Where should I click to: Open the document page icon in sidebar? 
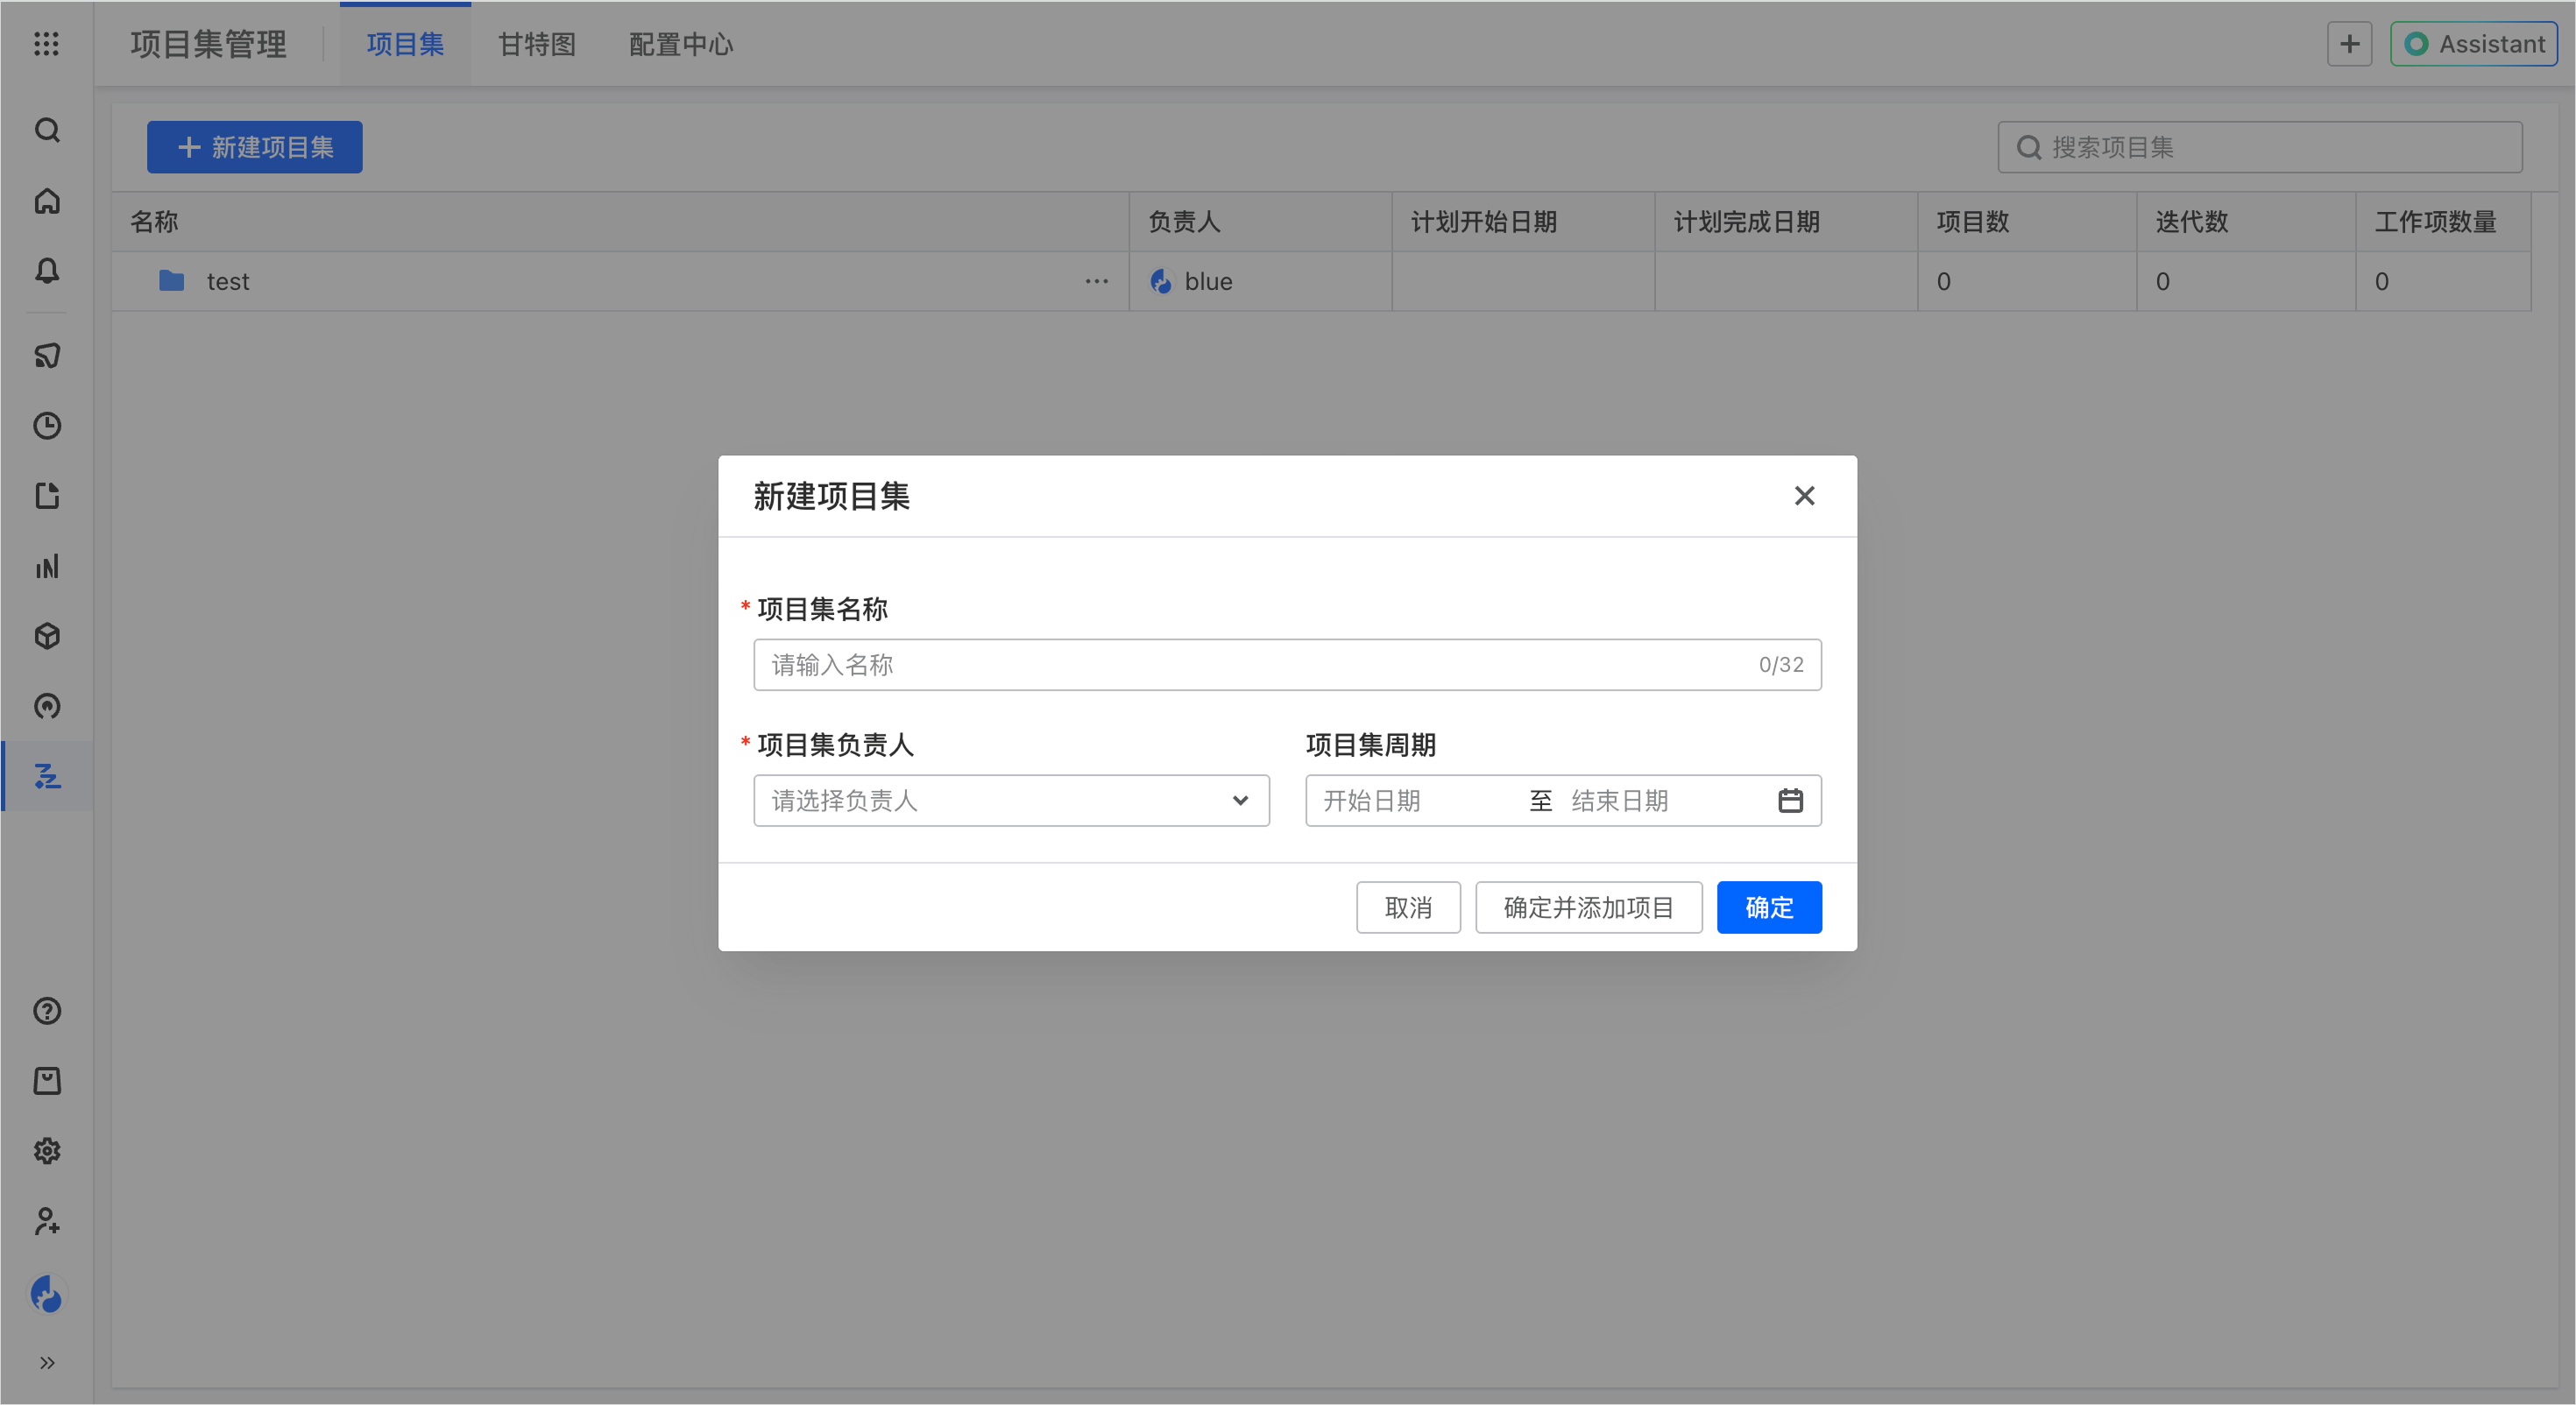click(x=47, y=496)
